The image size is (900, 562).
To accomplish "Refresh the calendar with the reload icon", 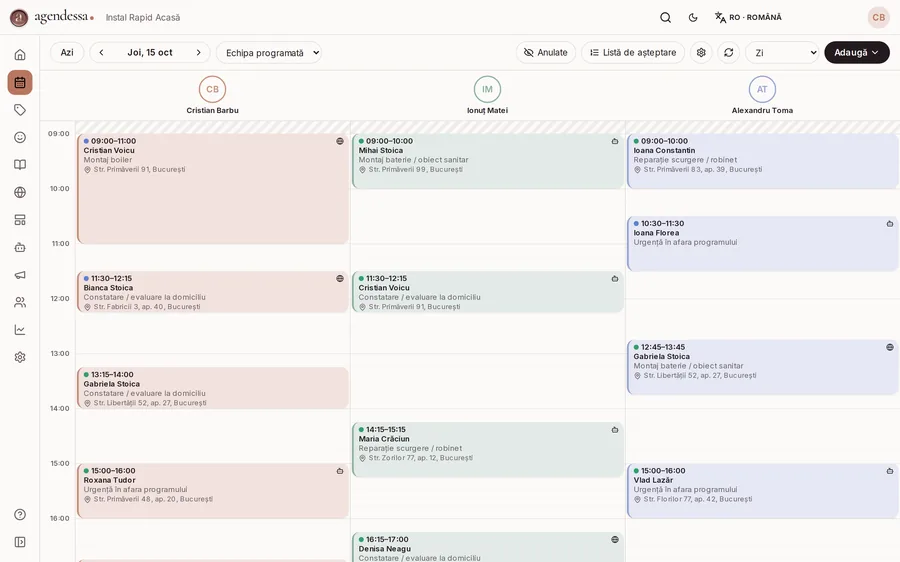I will tap(728, 52).
